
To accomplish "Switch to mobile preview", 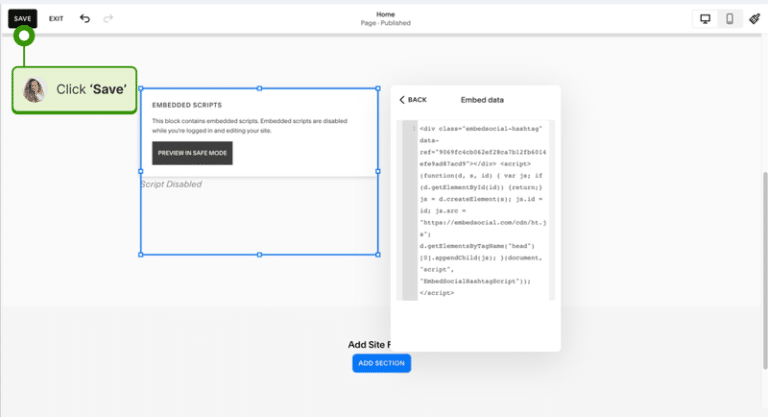I will tap(730, 18).
